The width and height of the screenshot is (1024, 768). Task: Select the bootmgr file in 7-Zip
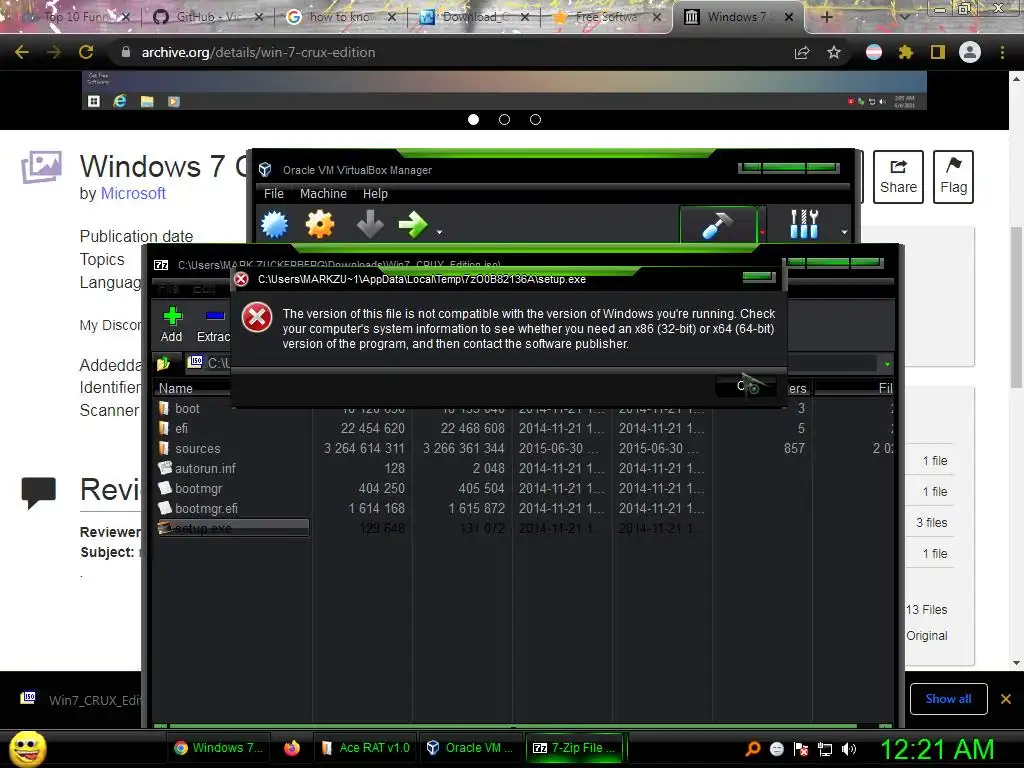(199, 488)
